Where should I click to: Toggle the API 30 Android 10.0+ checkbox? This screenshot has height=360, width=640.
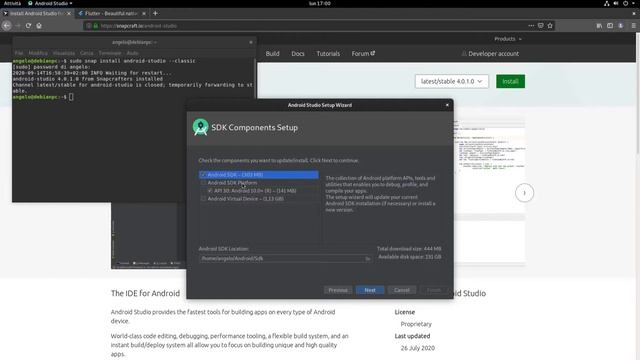[210, 191]
